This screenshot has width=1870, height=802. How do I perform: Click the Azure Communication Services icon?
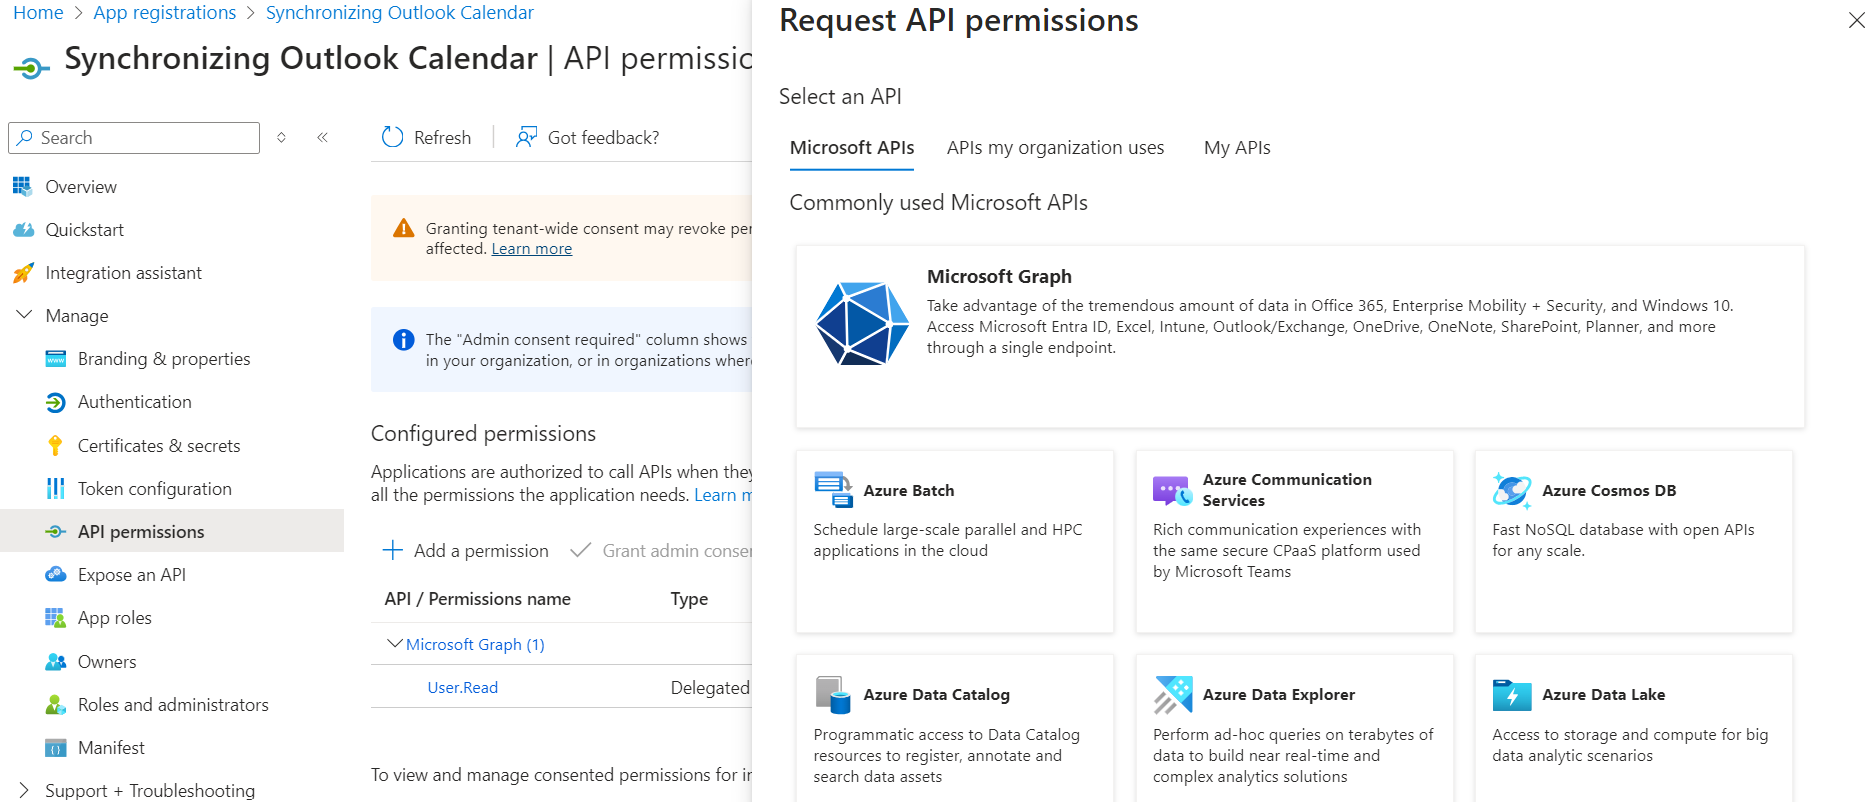click(x=1172, y=490)
